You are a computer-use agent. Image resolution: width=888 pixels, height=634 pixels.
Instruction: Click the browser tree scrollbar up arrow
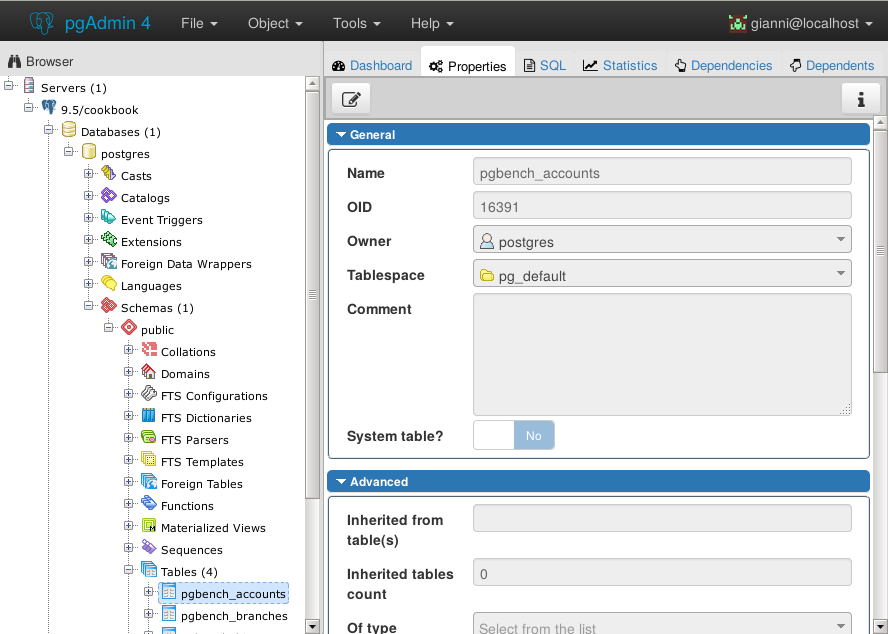[x=312, y=83]
